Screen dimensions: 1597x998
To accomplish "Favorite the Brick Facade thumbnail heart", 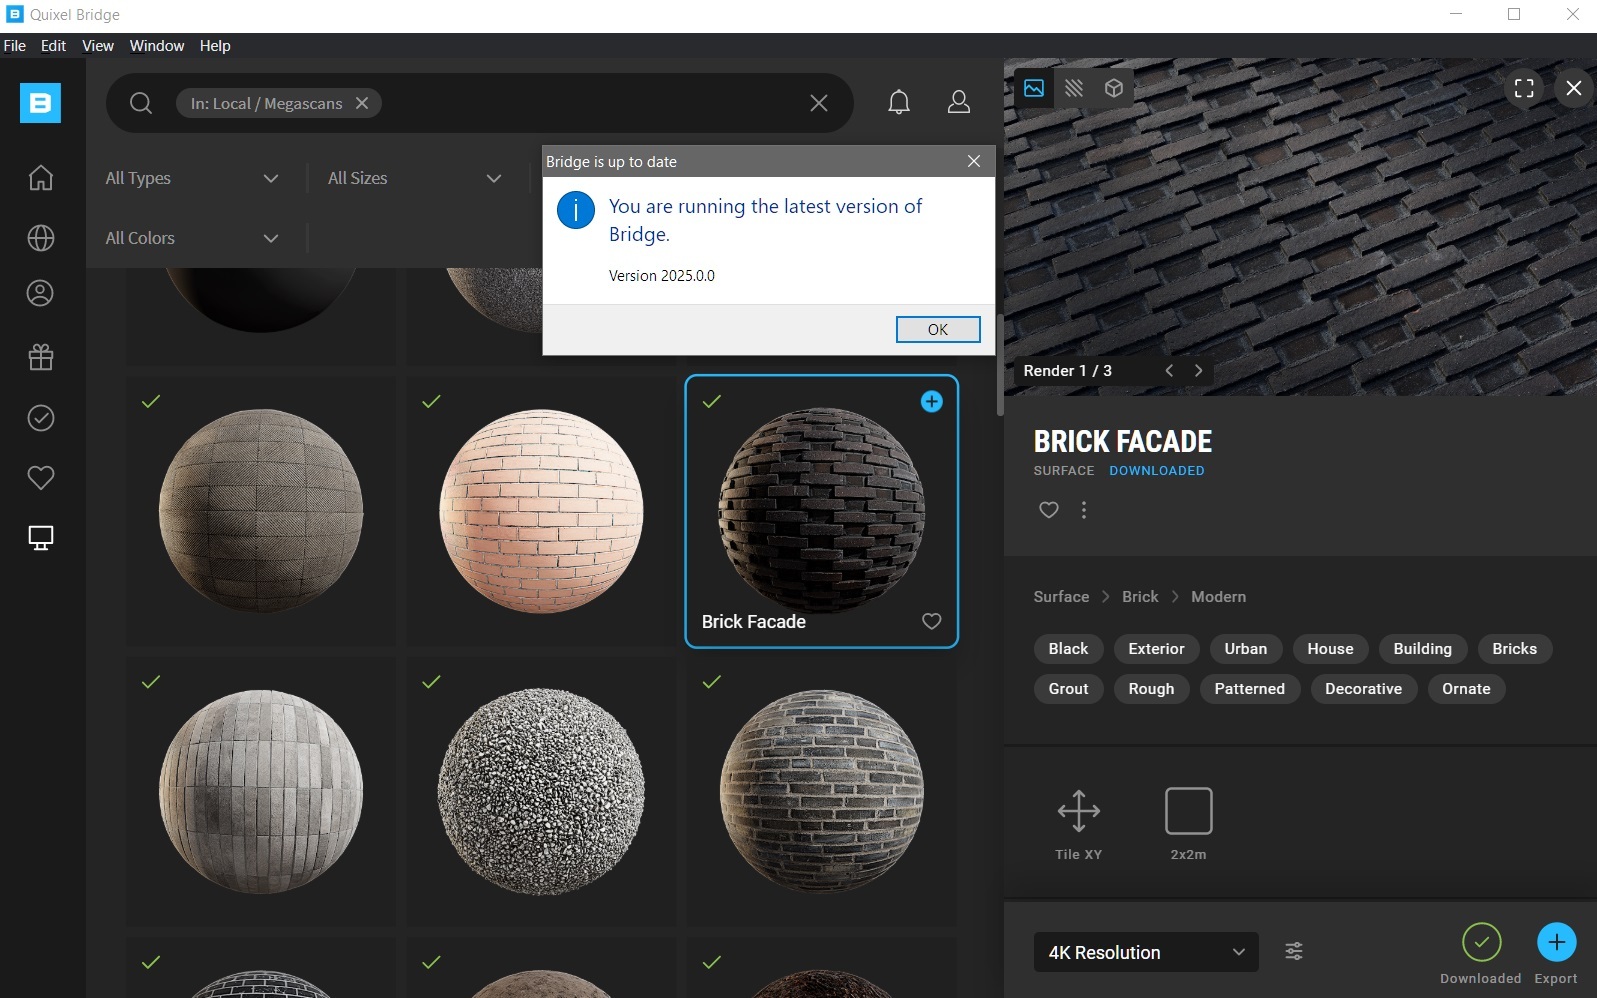I will pyautogui.click(x=931, y=621).
